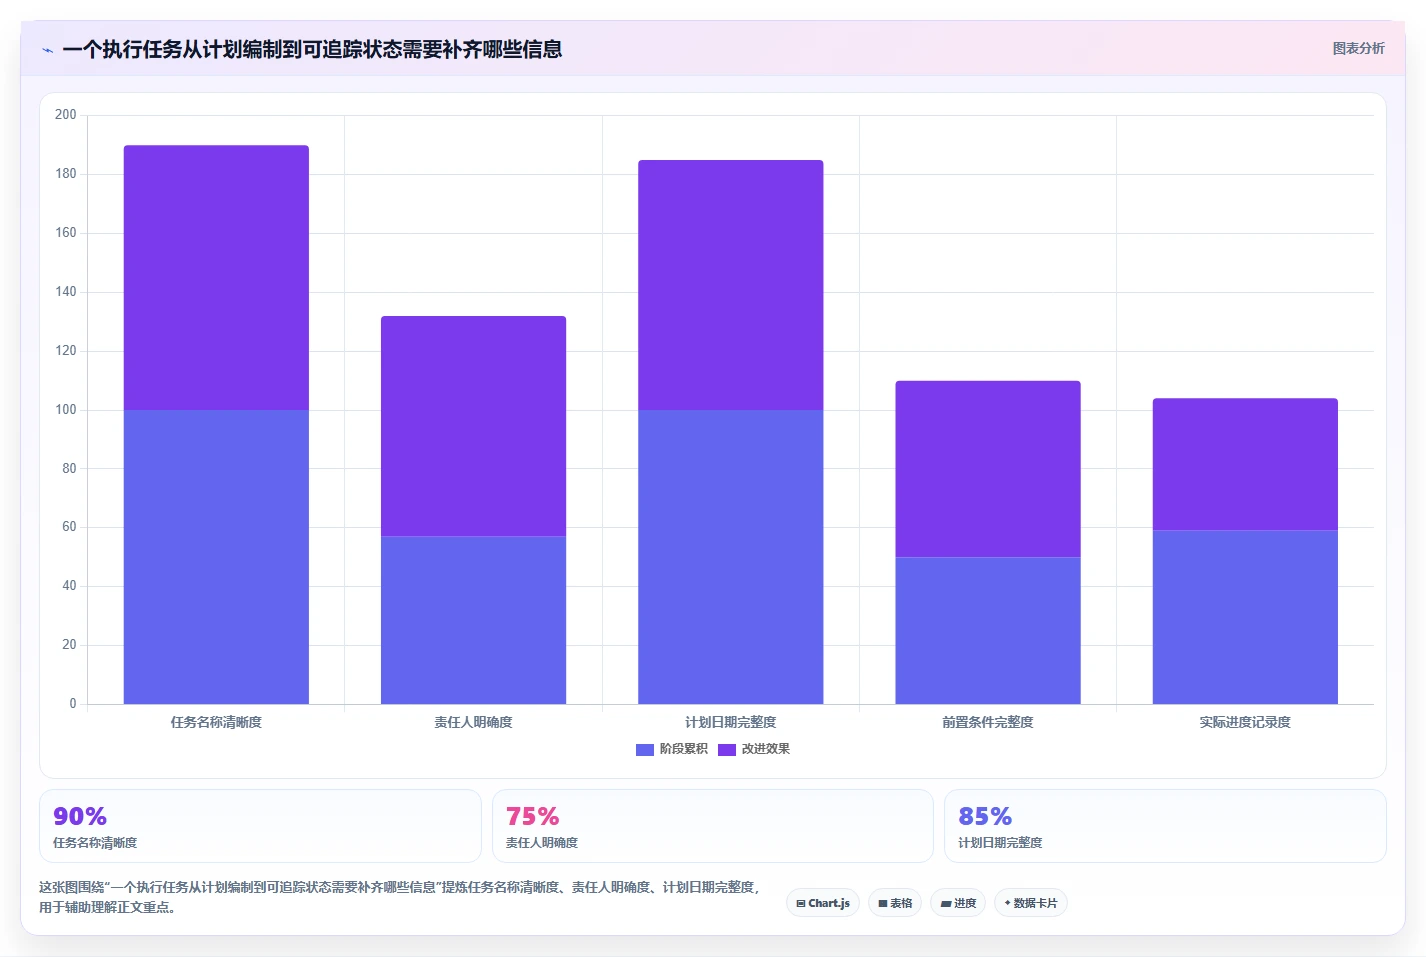This screenshot has width=1426, height=957.
Task: Click the blue segment of 前置条件完整度 bar
Action: click(x=988, y=631)
